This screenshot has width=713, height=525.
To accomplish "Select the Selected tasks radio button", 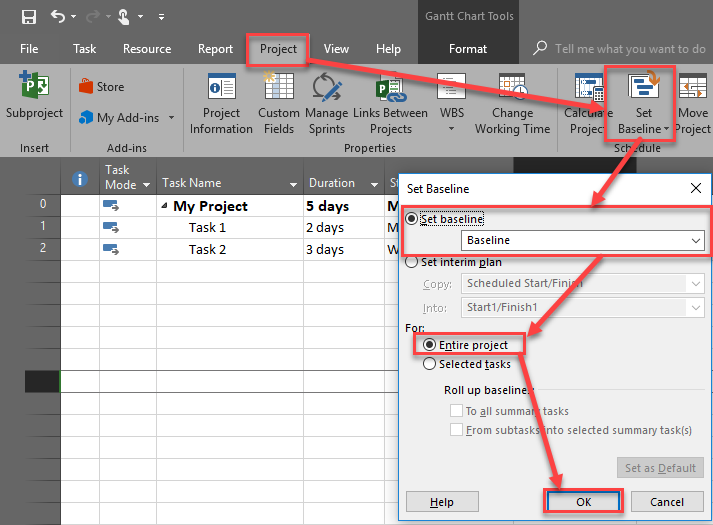I will [x=430, y=365].
